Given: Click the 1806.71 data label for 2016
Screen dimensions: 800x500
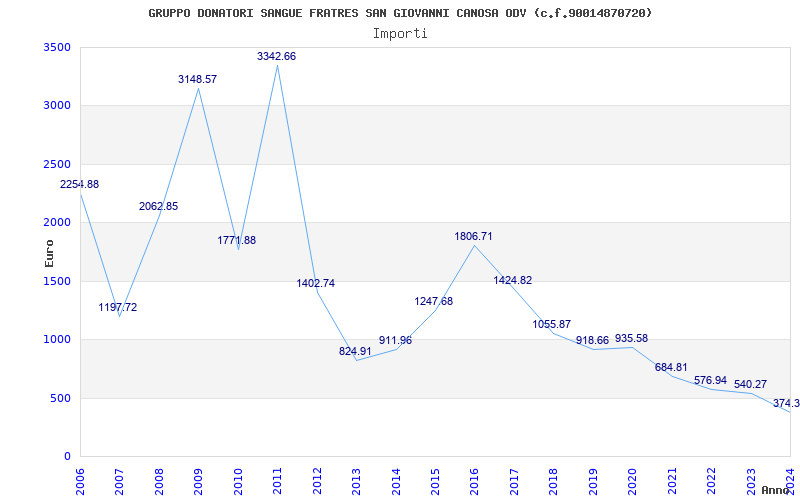Looking at the screenshot, I should (x=474, y=237).
